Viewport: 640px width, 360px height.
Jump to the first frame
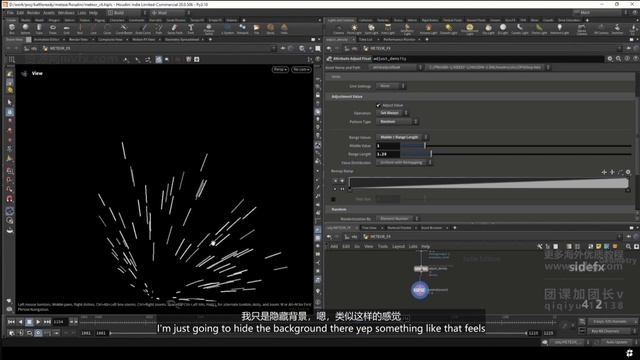pos(11,322)
